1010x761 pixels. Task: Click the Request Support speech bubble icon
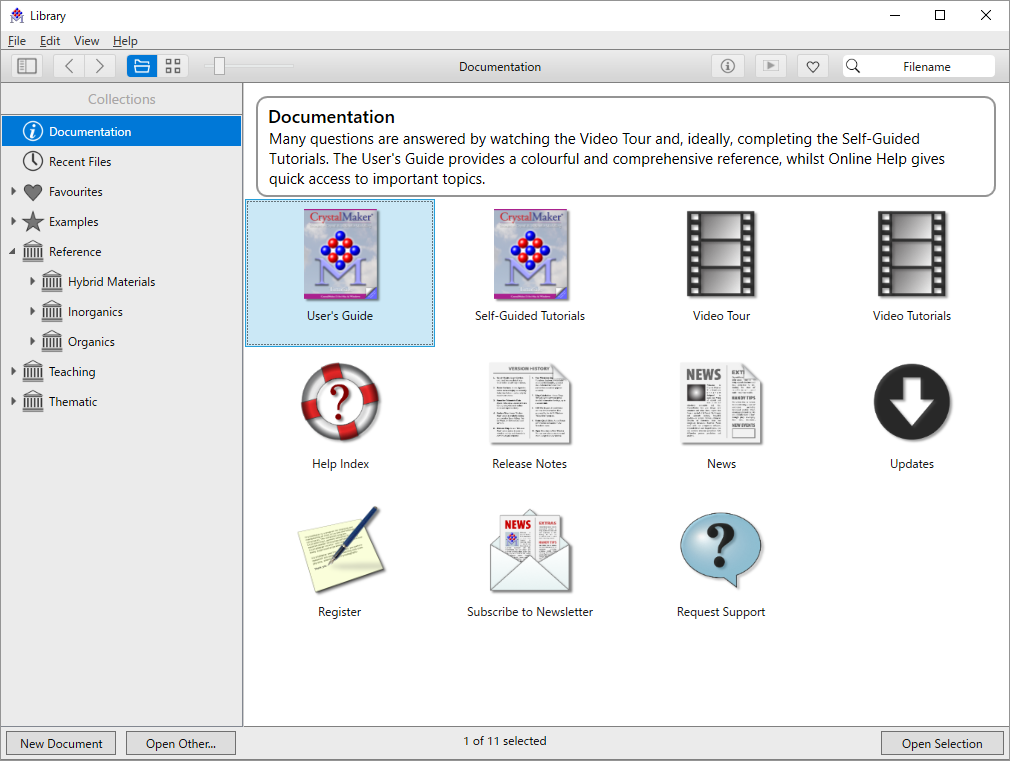coord(721,550)
